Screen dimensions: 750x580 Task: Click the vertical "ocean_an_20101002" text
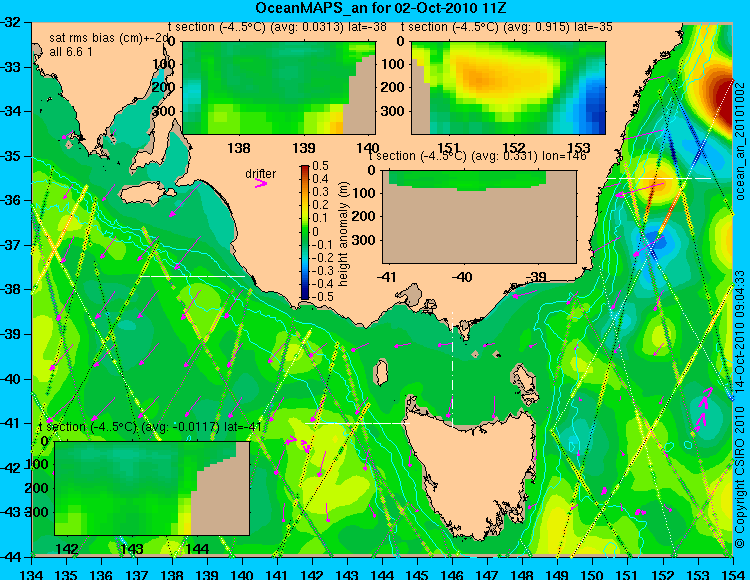click(x=740, y=141)
